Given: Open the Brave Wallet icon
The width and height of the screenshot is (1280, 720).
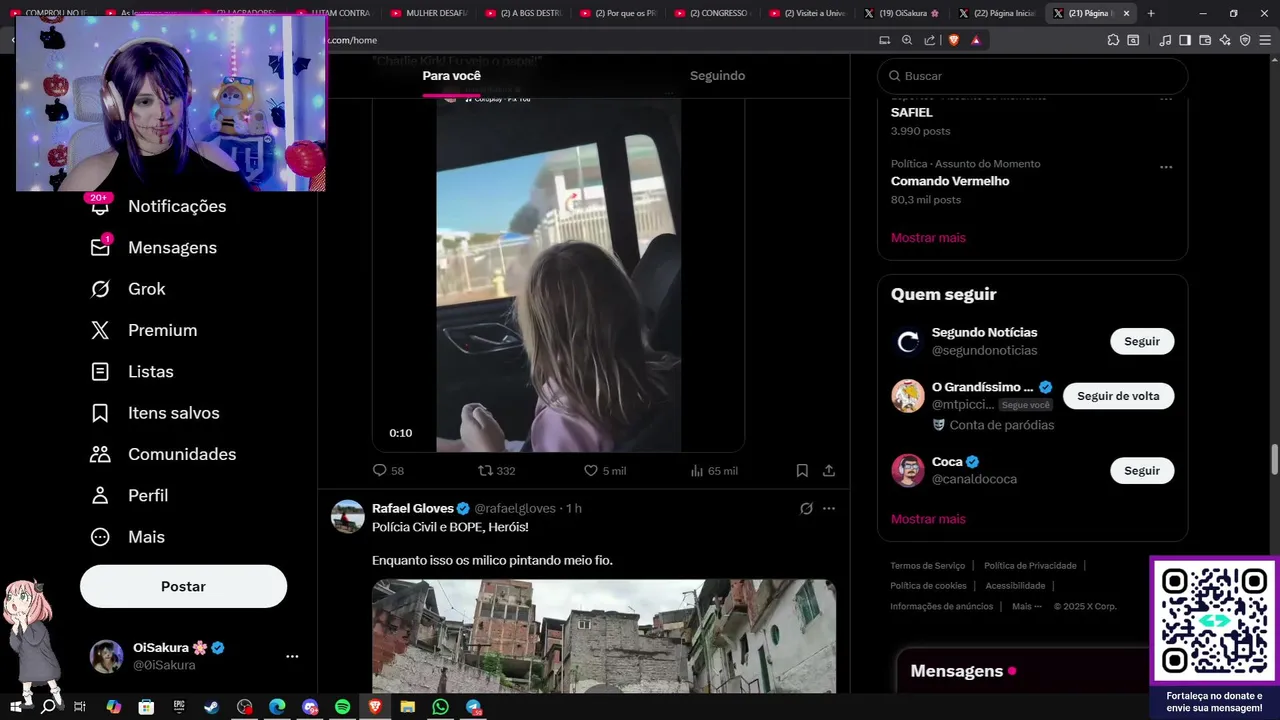Looking at the screenshot, I should (x=1205, y=40).
